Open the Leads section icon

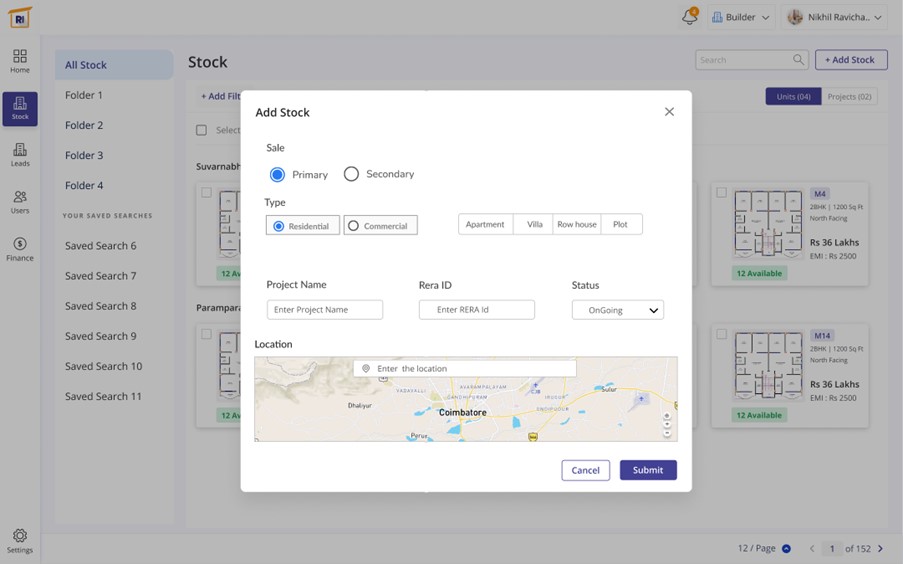click(x=20, y=155)
